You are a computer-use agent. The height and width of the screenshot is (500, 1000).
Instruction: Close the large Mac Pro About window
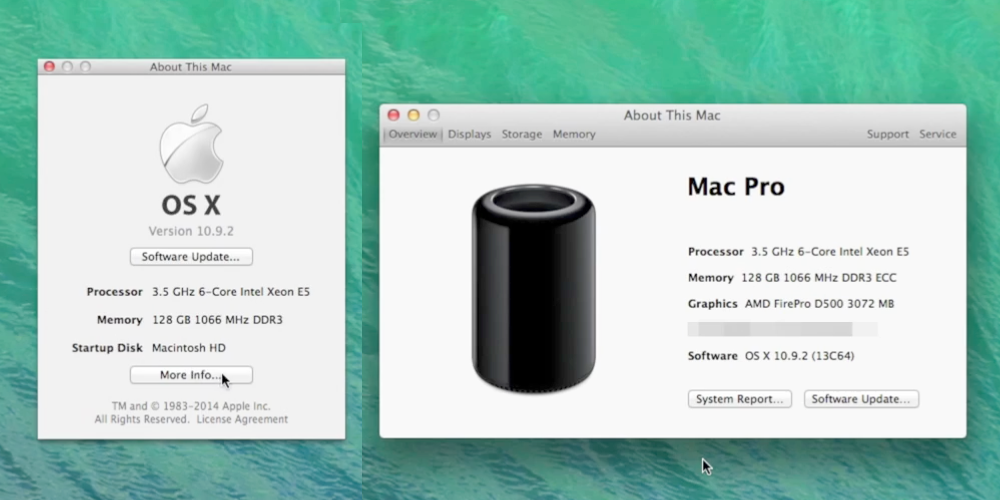point(393,115)
